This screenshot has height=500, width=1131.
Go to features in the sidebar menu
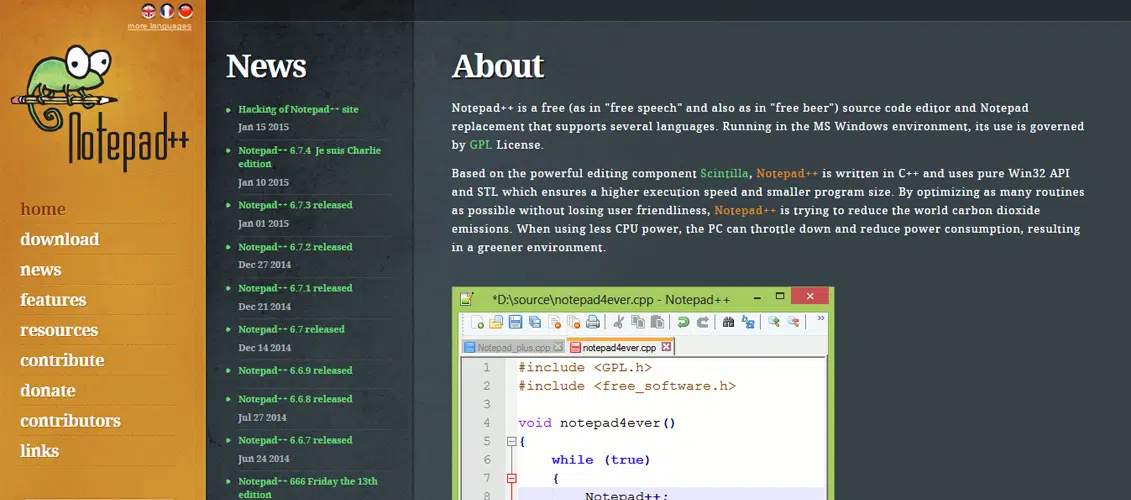click(53, 299)
